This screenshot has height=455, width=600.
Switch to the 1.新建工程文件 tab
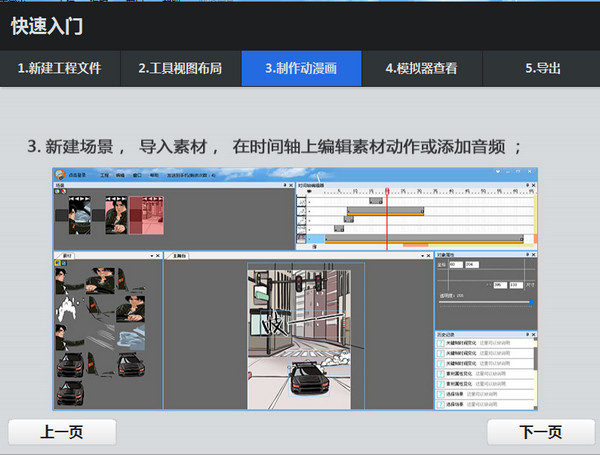[59, 69]
